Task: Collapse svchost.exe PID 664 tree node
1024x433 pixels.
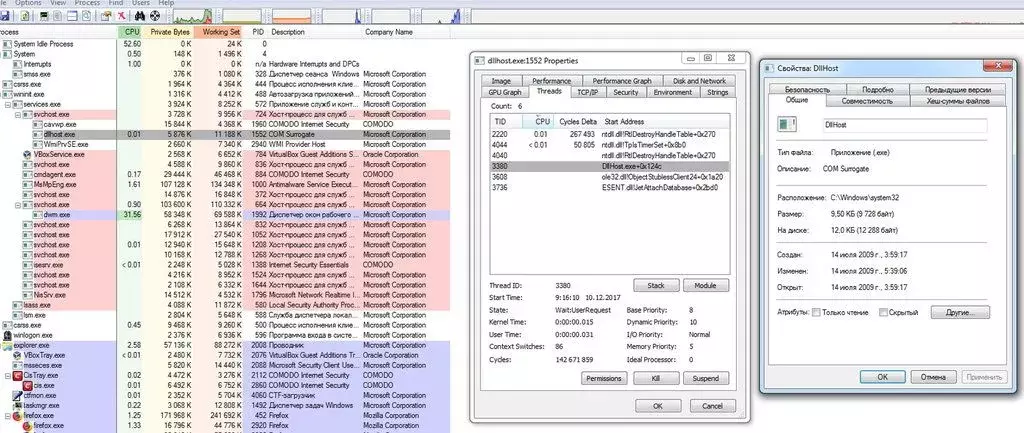Action: (18, 204)
